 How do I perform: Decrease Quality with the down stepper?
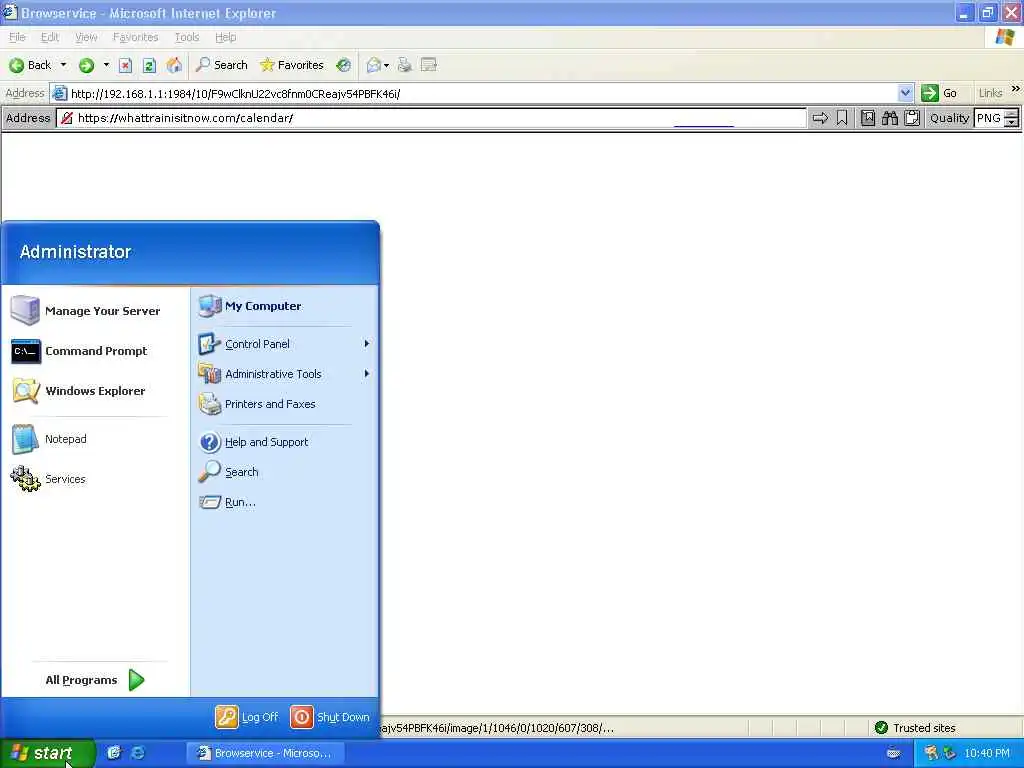point(1012,123)
